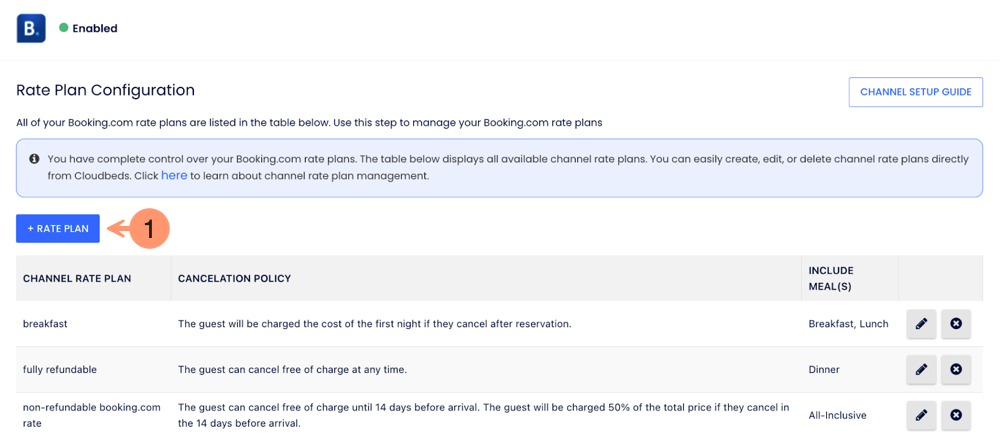This screenshot has height=443, width=1000.
Task: Open the Channel Setup Guide
Action: (915, 92)
